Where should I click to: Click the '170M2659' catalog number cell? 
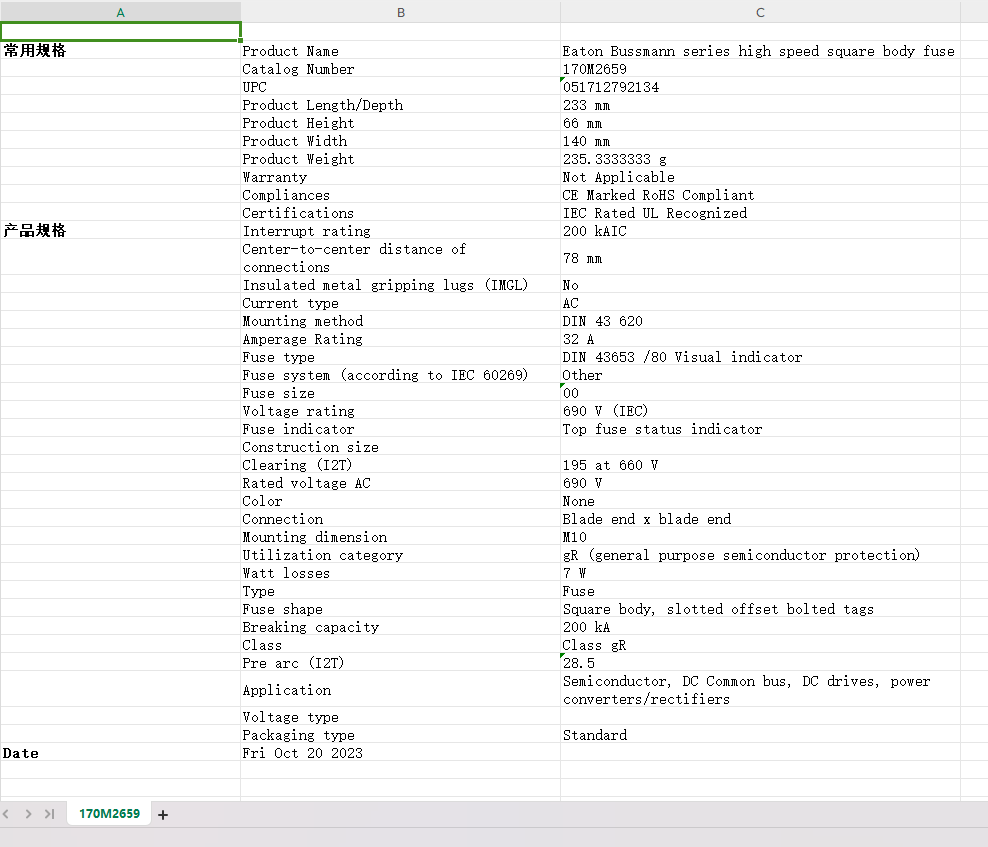tap(760, 69)
